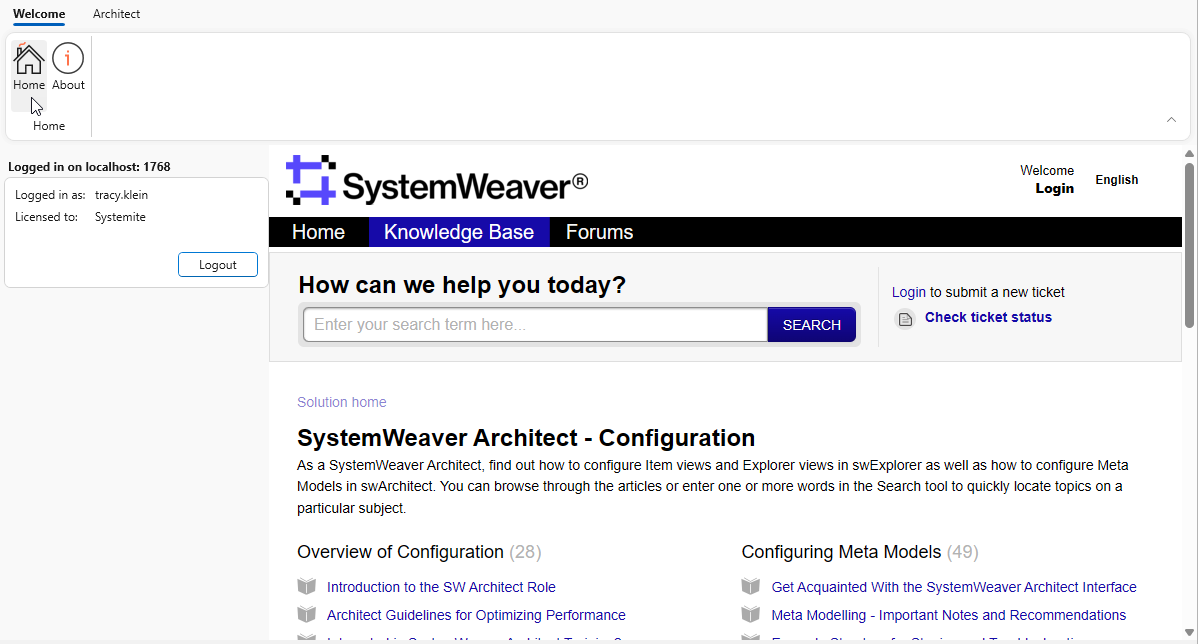
Task: Open the About info icon
Action: pos(68,67)
